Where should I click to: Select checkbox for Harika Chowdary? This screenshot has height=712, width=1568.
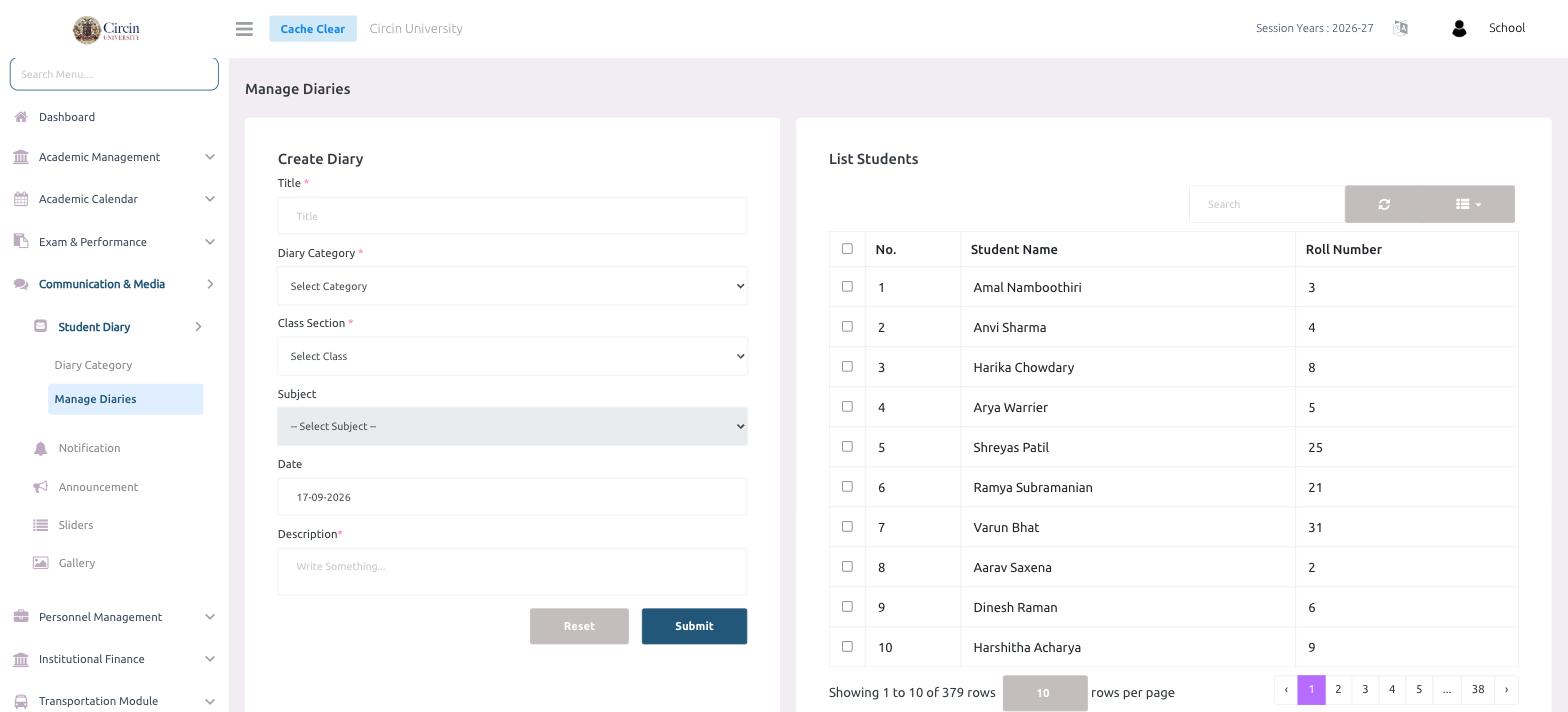coord(847,366)
